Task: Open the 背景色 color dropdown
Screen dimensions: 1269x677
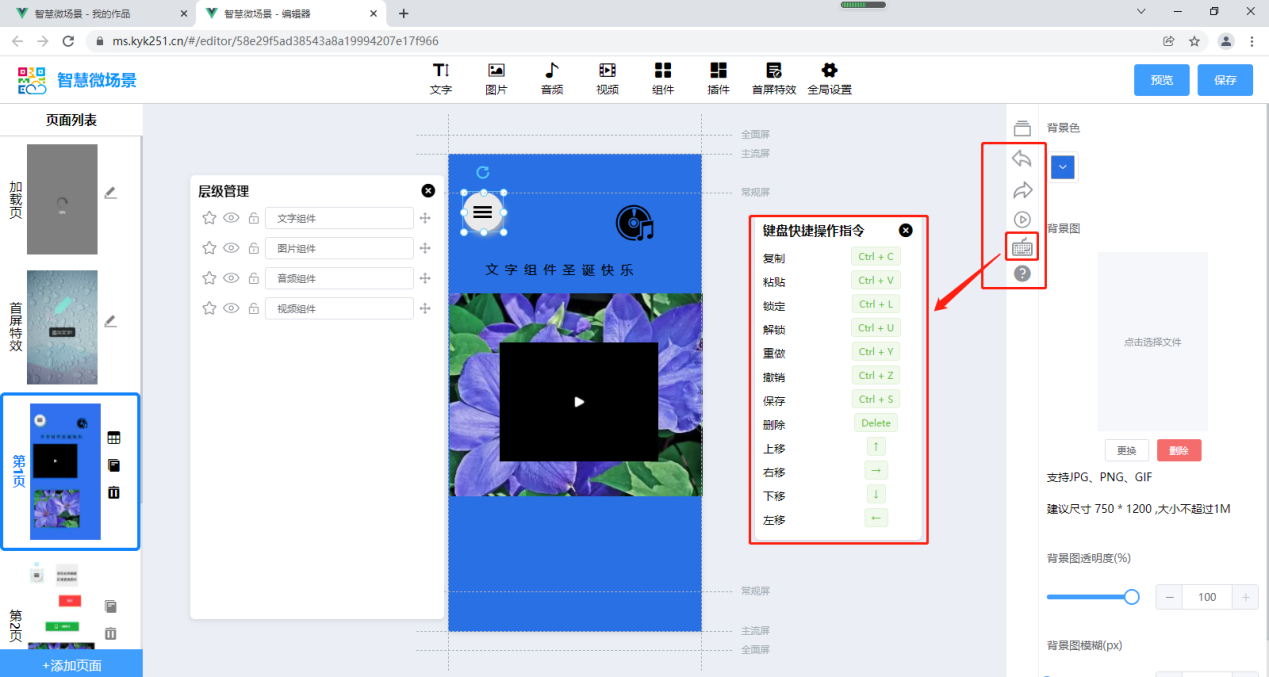Action: tap(1063, 167)
